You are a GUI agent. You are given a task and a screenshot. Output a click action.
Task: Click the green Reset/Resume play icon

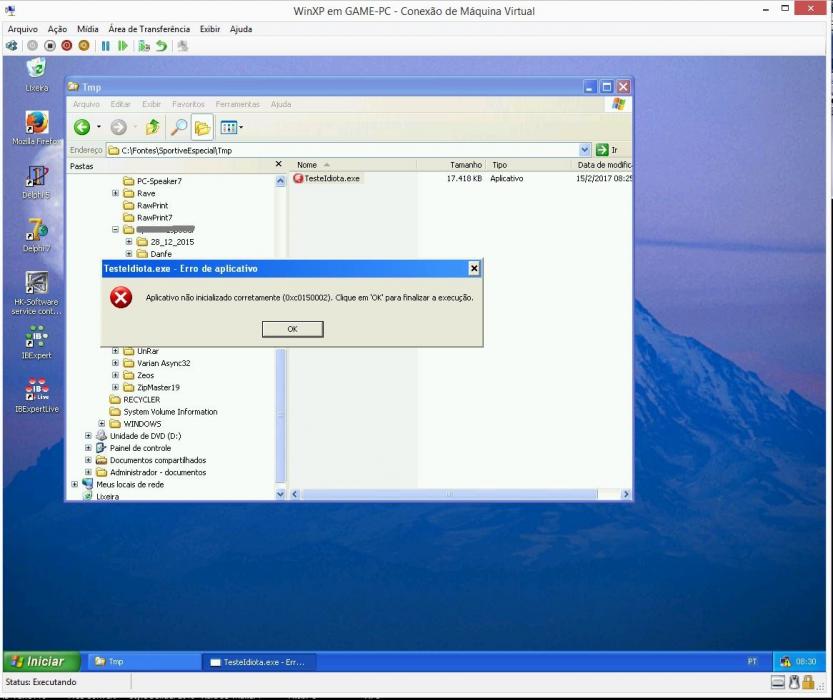[123, 46]
